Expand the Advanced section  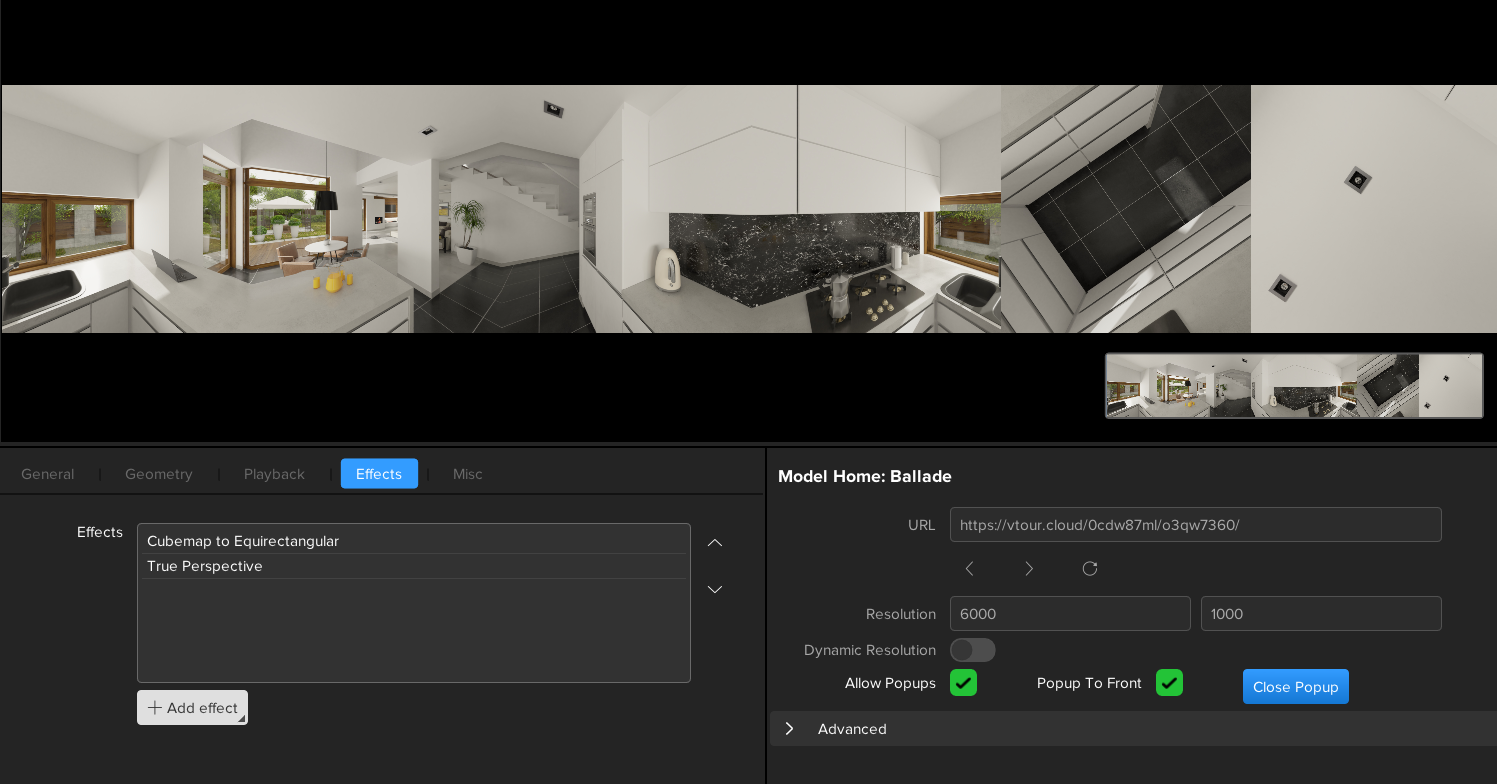(x=790, y=729)
